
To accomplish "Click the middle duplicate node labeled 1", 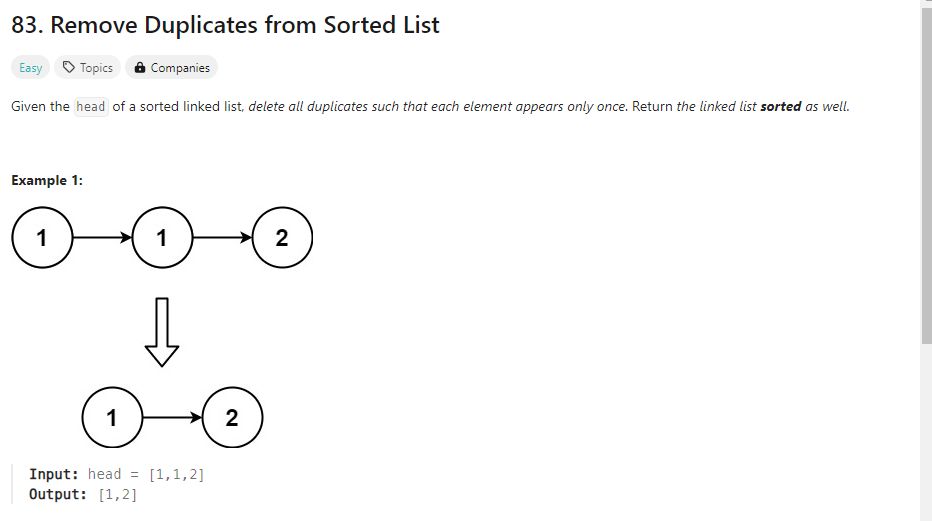I will [x=162, y=238].
